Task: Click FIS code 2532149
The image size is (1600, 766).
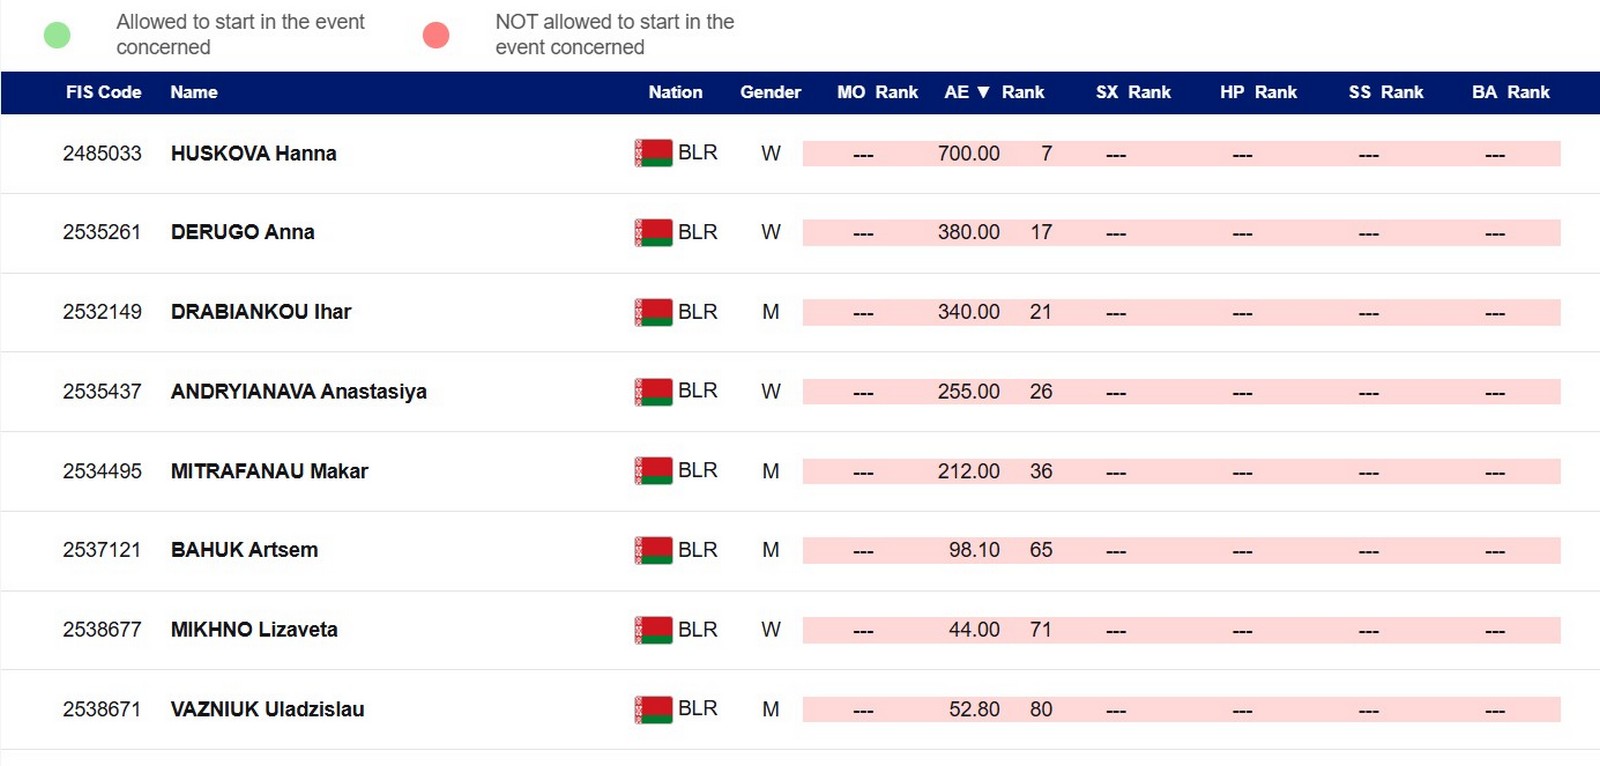Action: tap(102, 312)
